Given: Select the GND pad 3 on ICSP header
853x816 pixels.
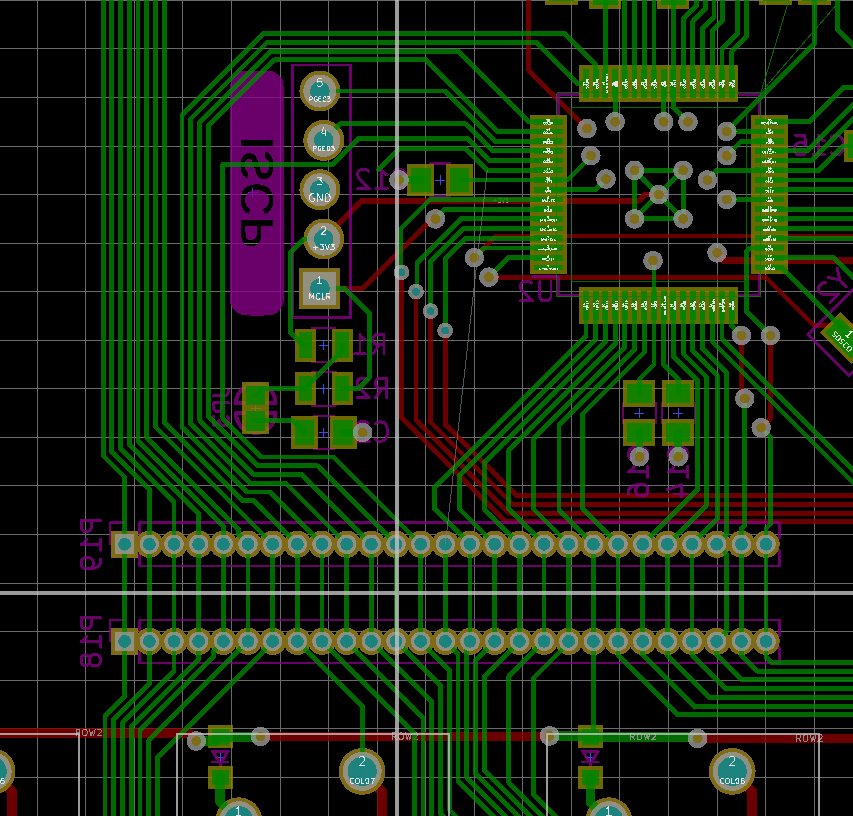Looking at the screenshot, I should point(320,189).
